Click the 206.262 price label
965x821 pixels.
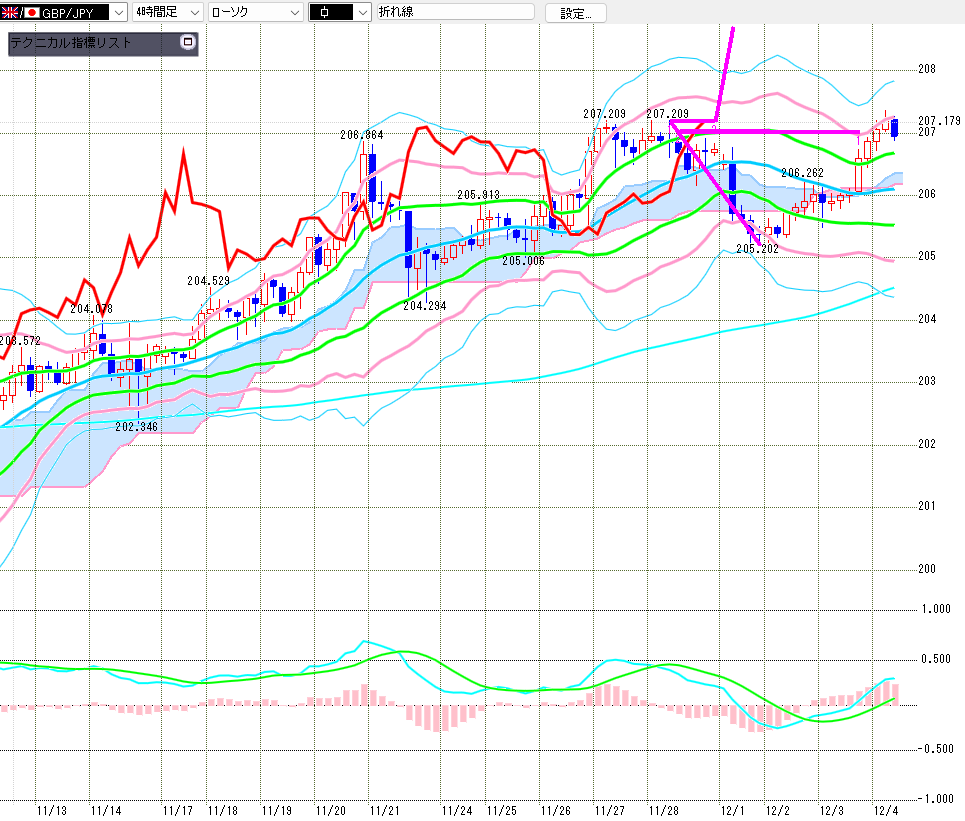pos(802,173)
